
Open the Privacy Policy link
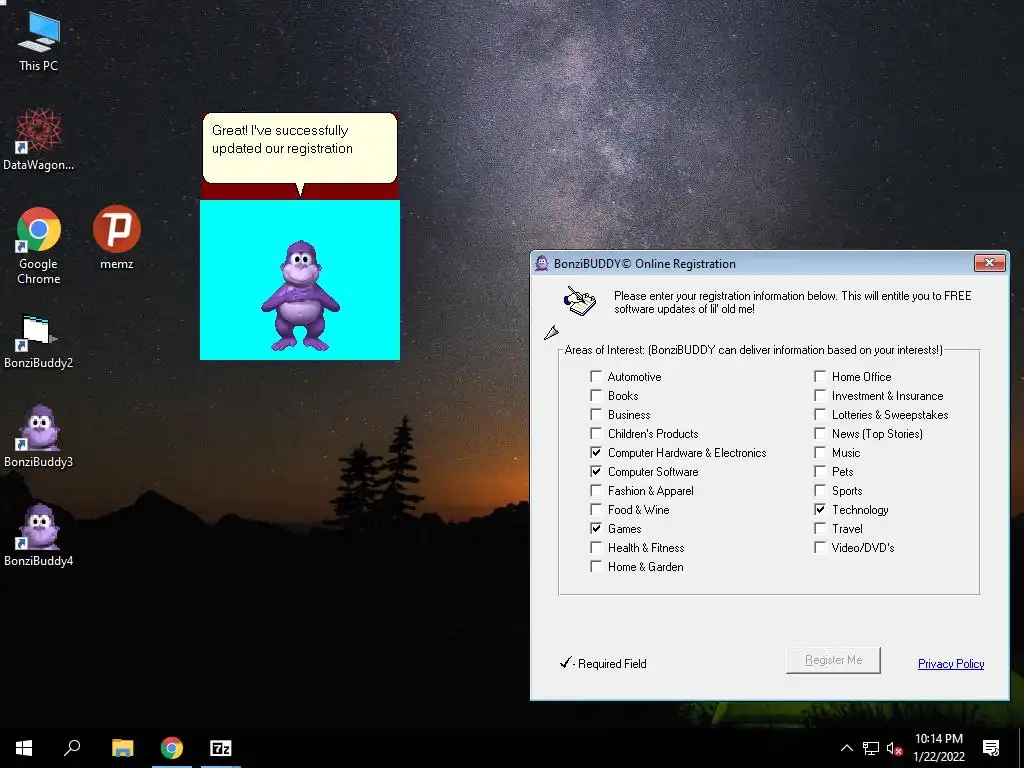[951, 664]
